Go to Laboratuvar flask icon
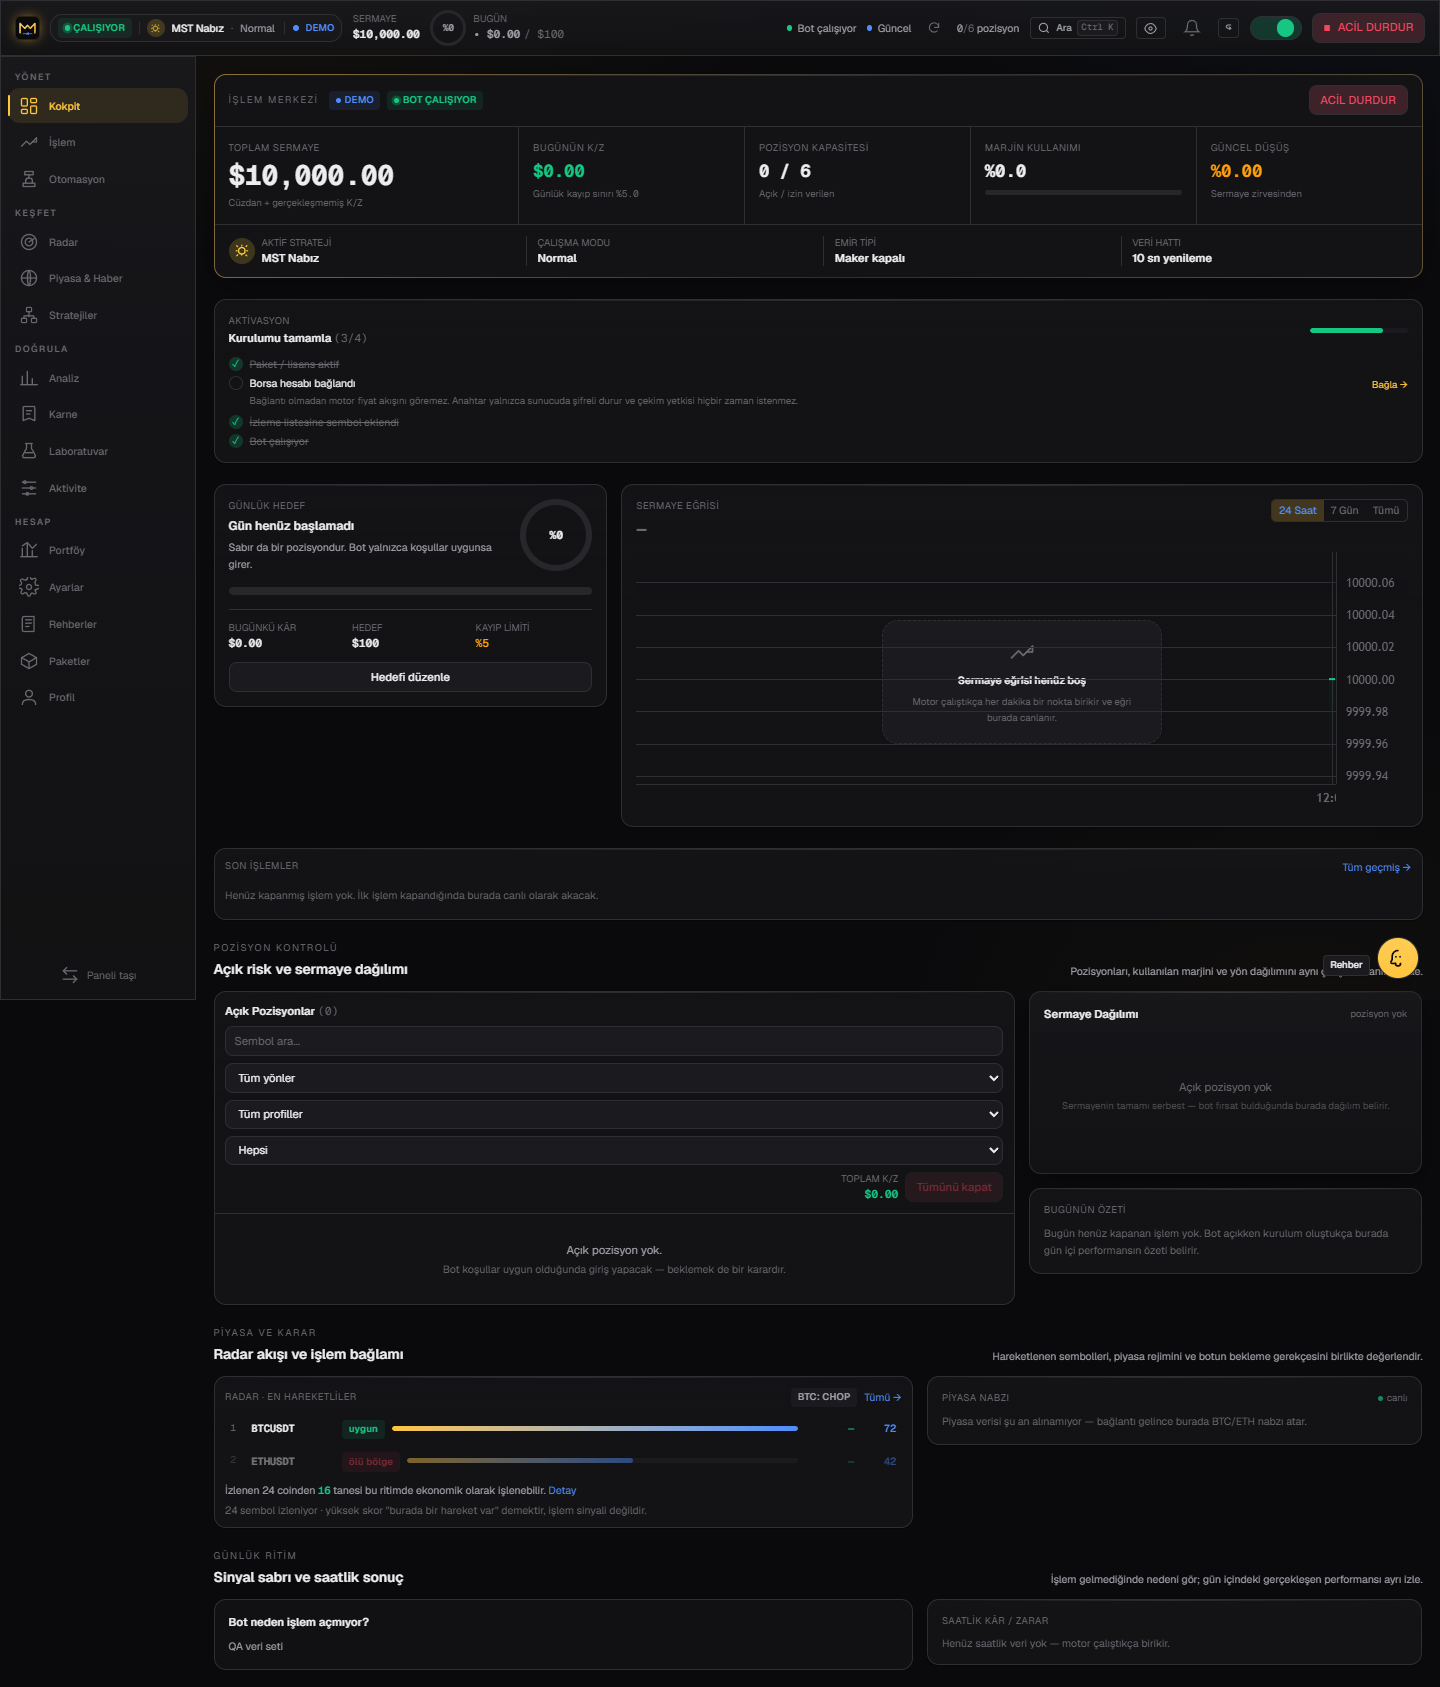 pos(29,451)
